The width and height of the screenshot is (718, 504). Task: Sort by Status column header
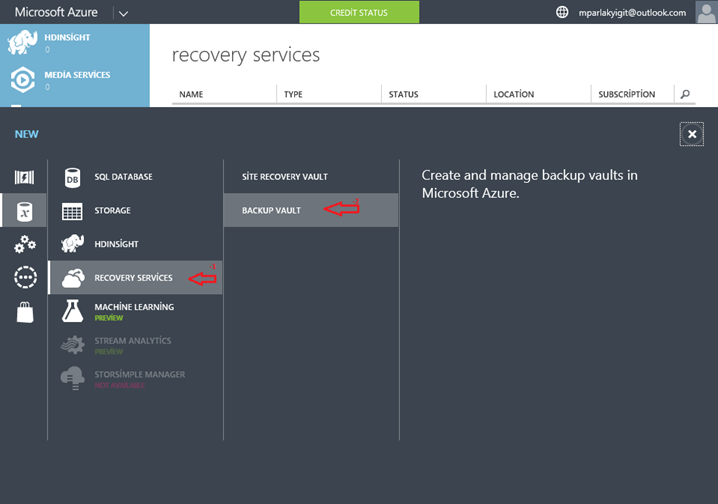pos(403,94)
